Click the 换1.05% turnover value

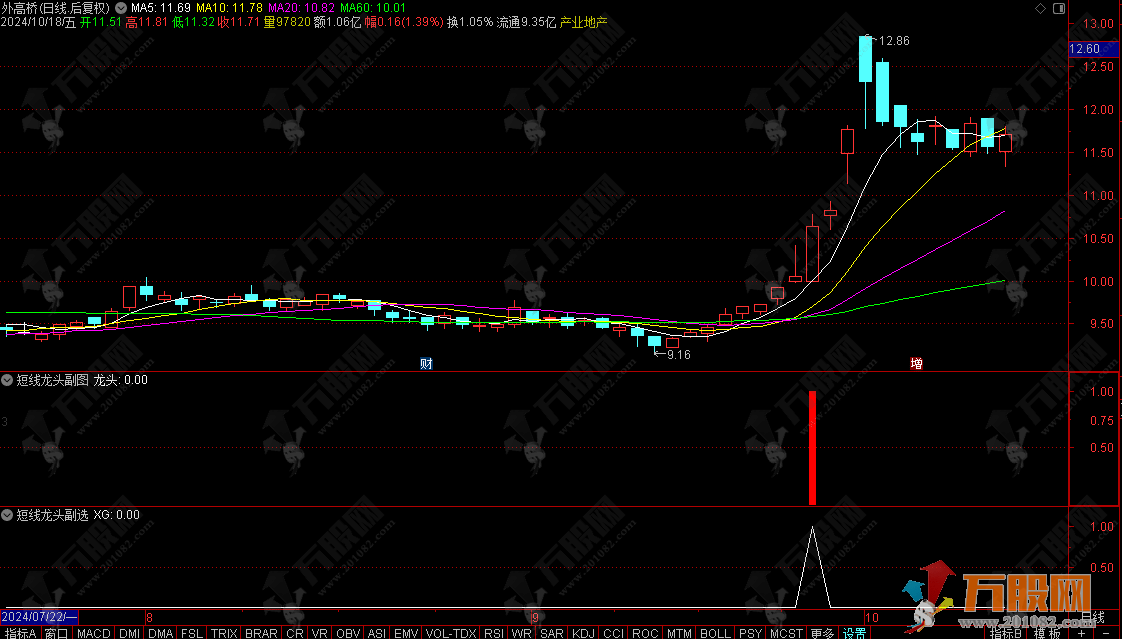(x=470, y=22)
